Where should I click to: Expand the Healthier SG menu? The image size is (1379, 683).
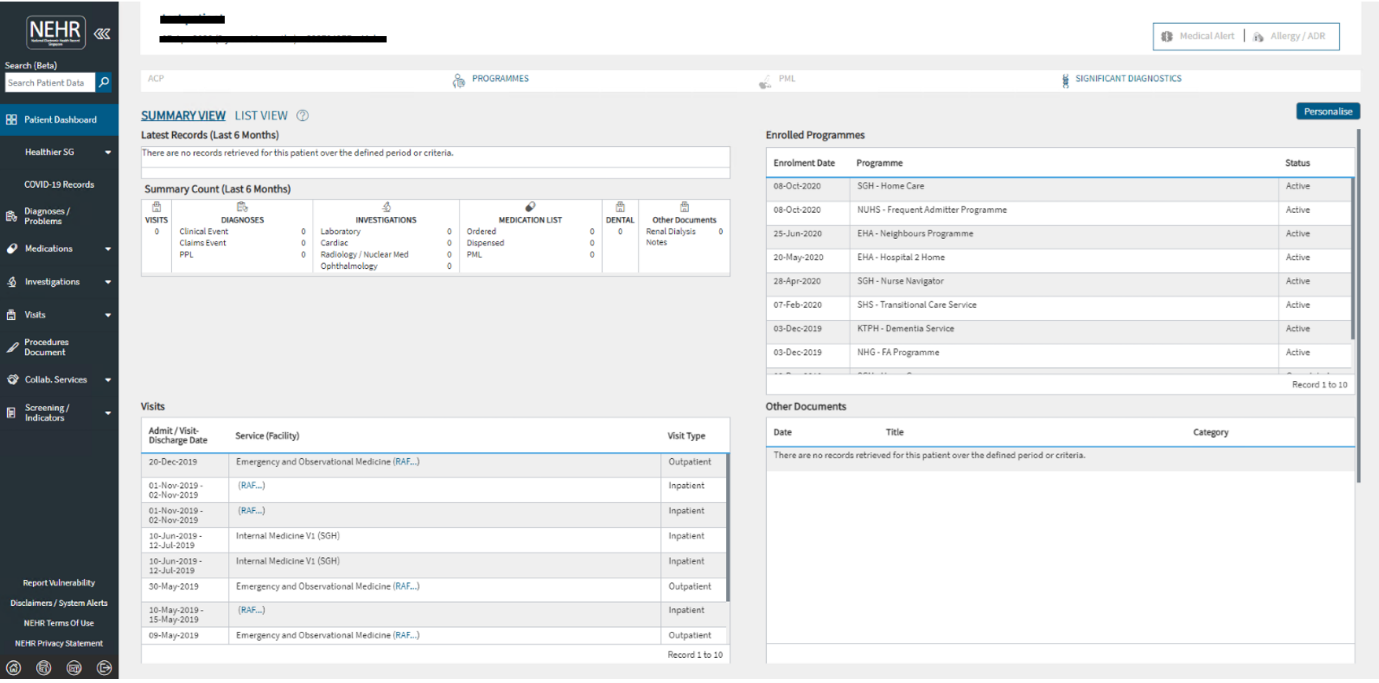click(x=108, y=153)
